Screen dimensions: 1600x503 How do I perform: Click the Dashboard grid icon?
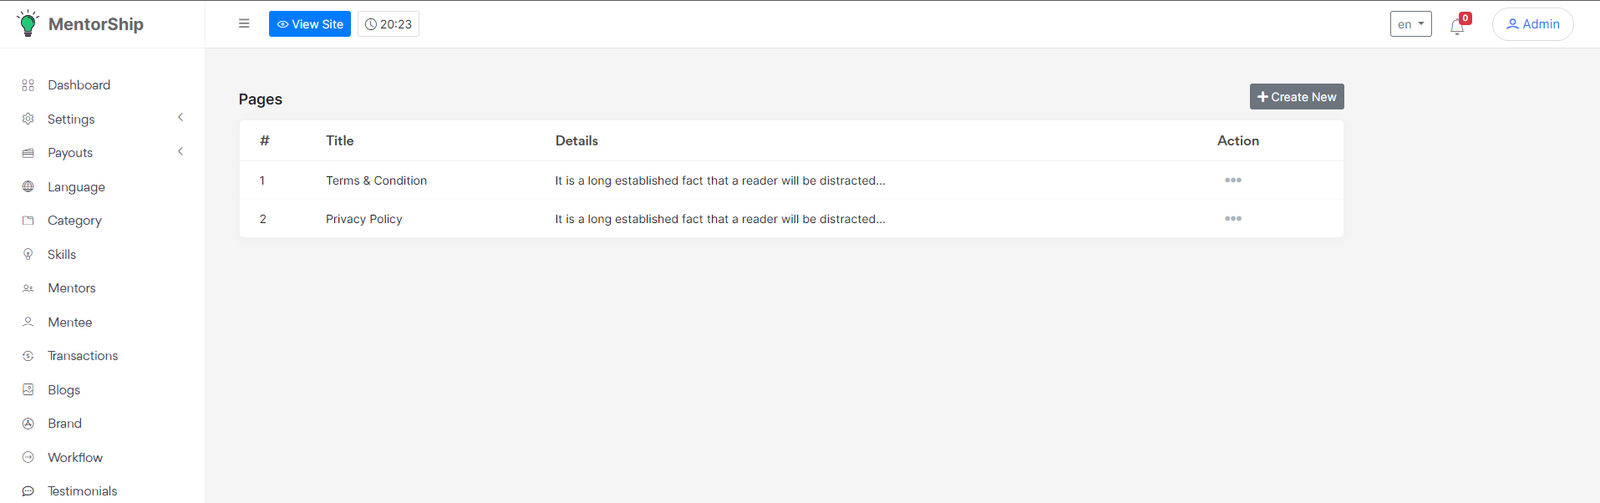tap(28, 86)
